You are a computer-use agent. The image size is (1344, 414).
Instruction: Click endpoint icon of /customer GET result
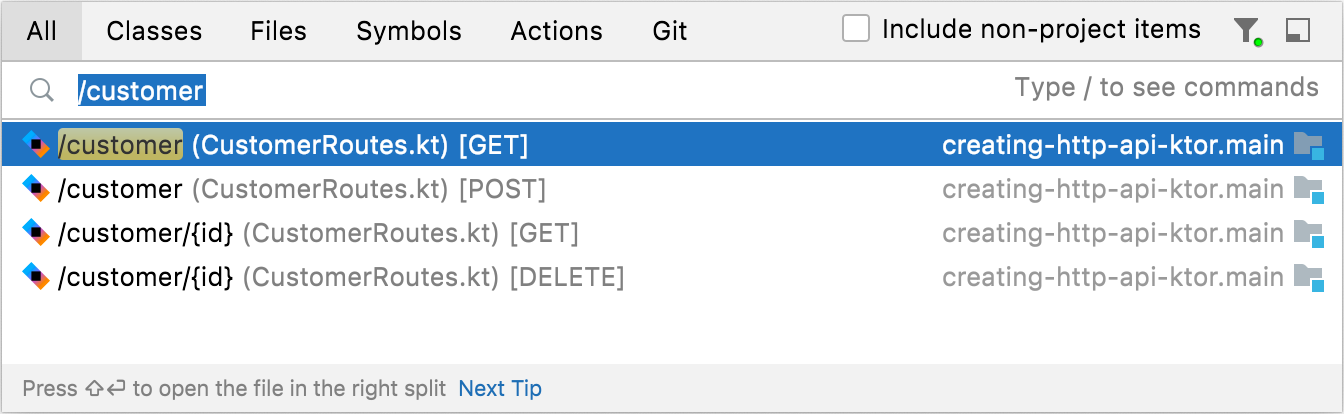coord(36,146)
